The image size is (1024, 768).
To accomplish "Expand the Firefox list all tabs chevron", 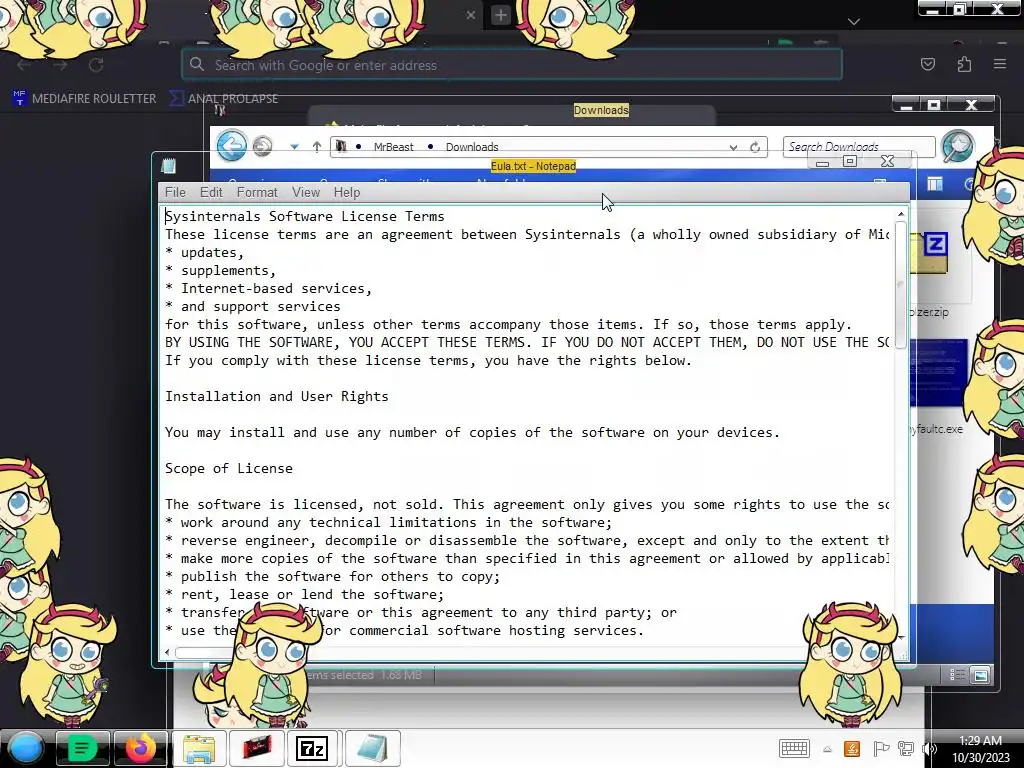I will tap(854, 22).
